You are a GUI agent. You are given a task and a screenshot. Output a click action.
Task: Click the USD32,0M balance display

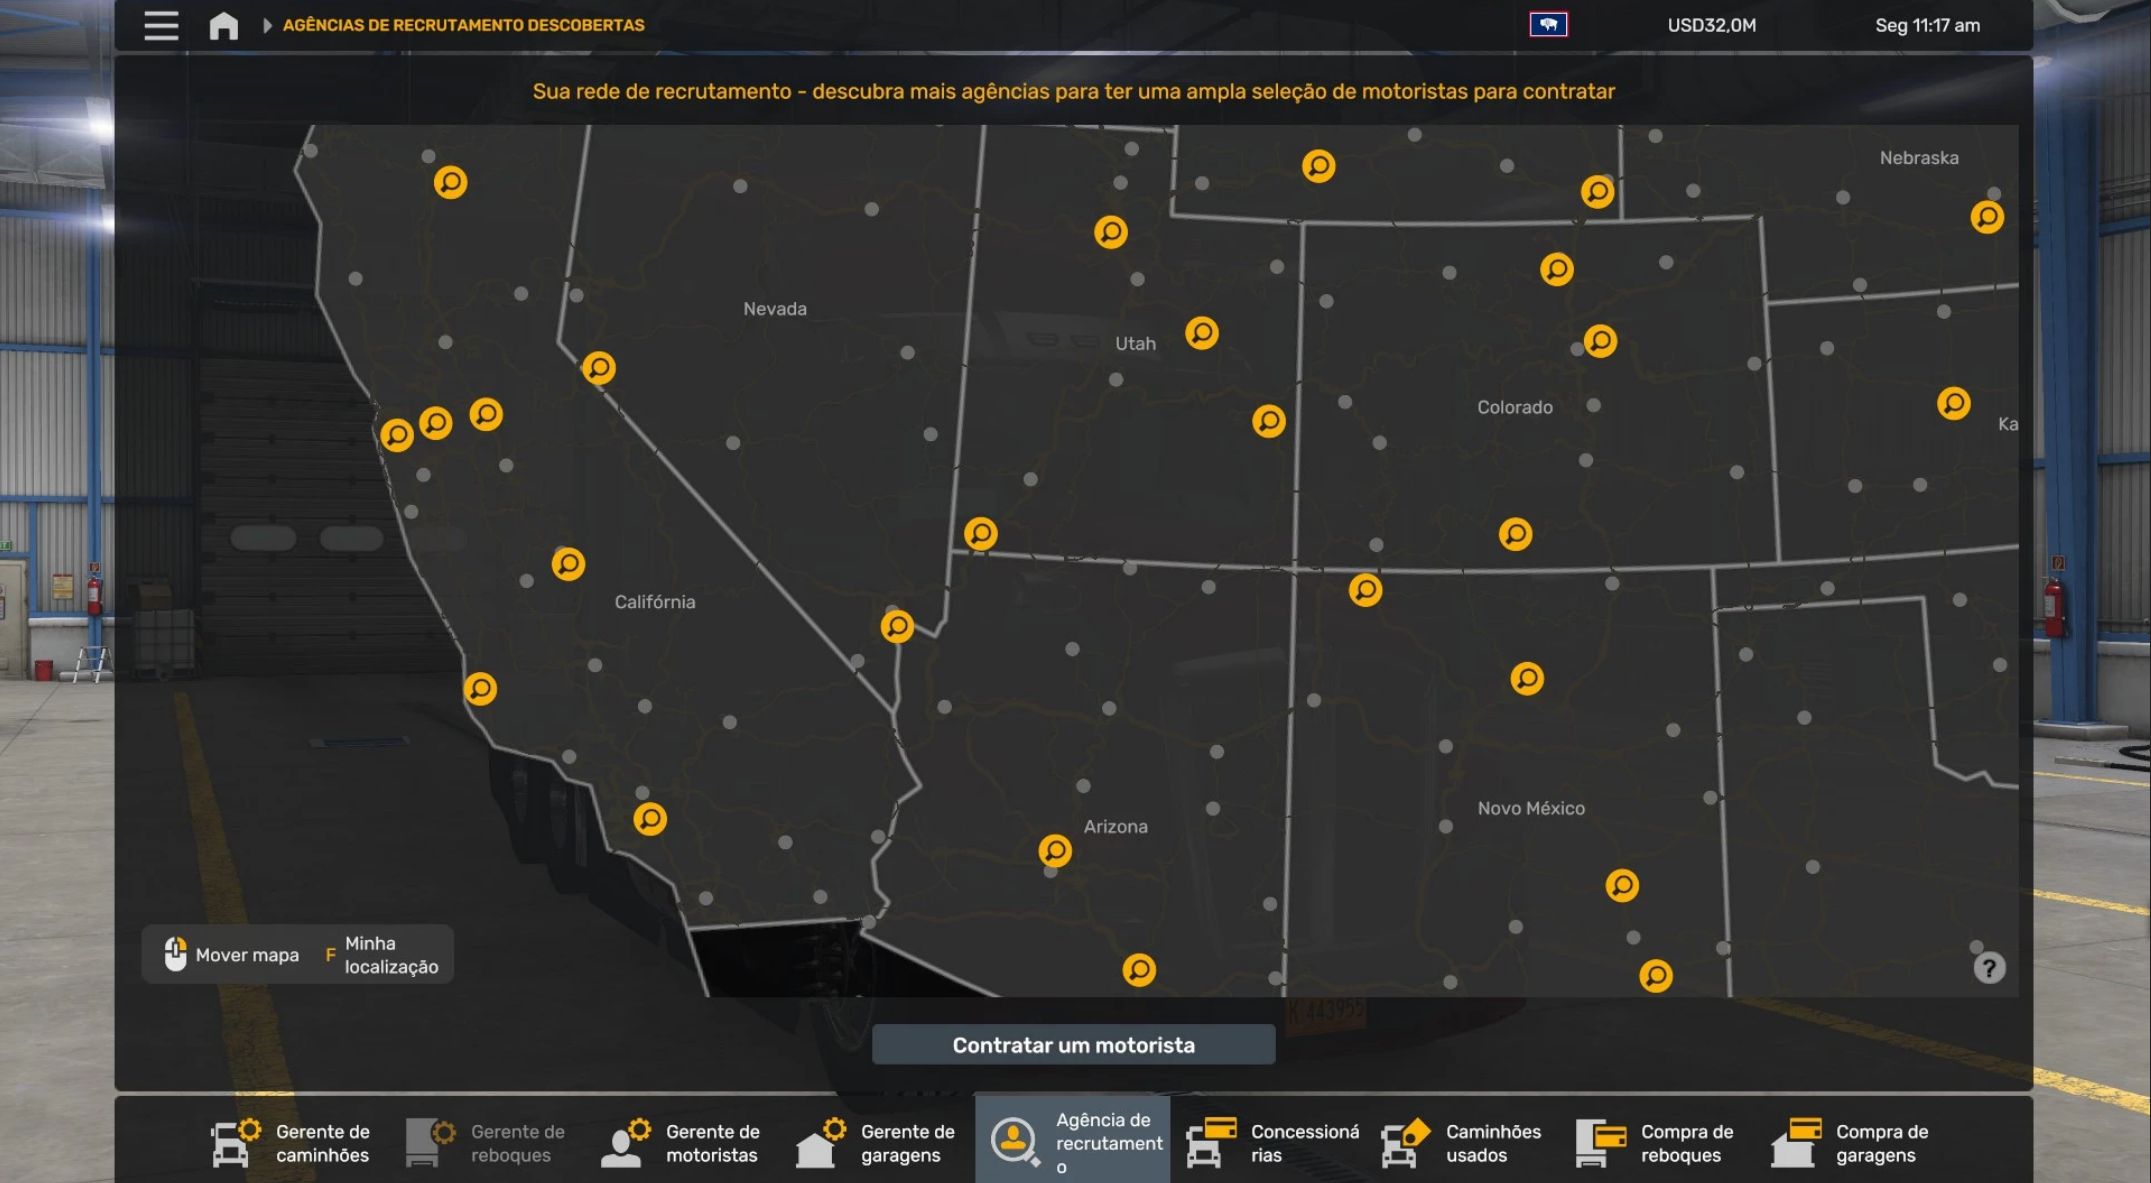1711,25
